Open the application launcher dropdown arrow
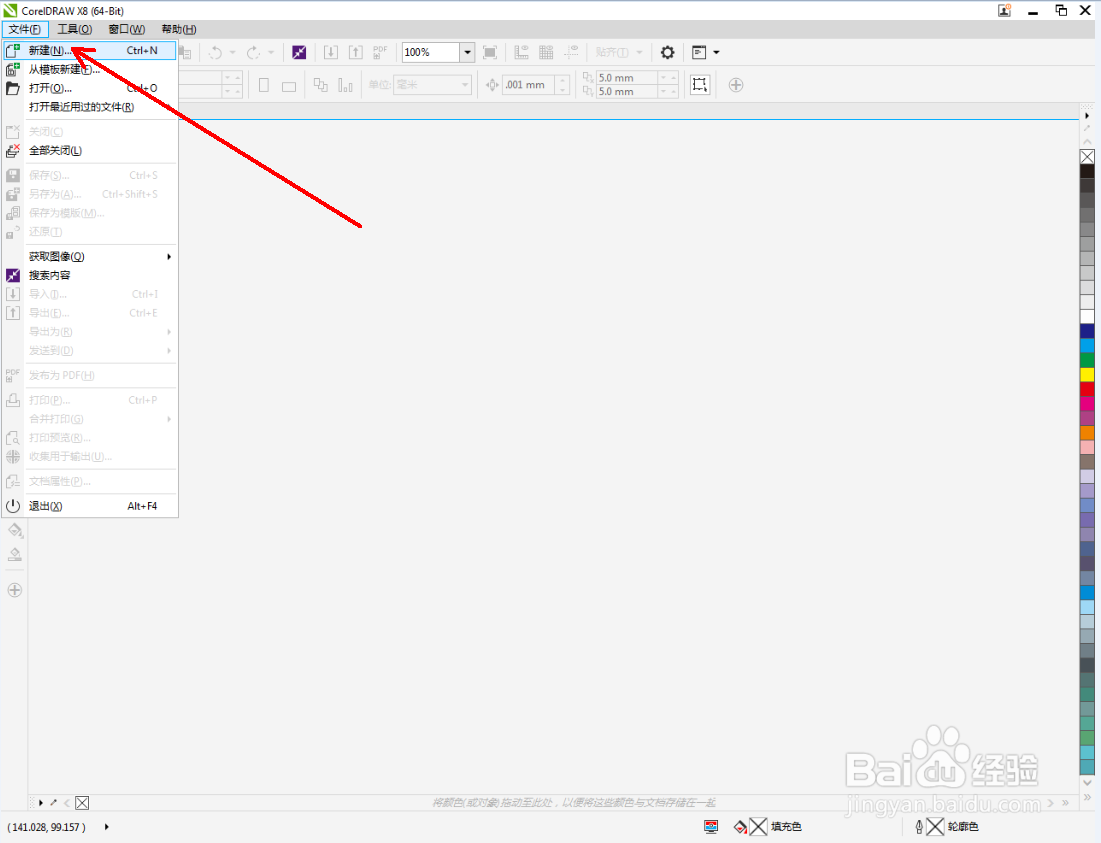This screenshot has width=1101, height=843. pos(716,52)
